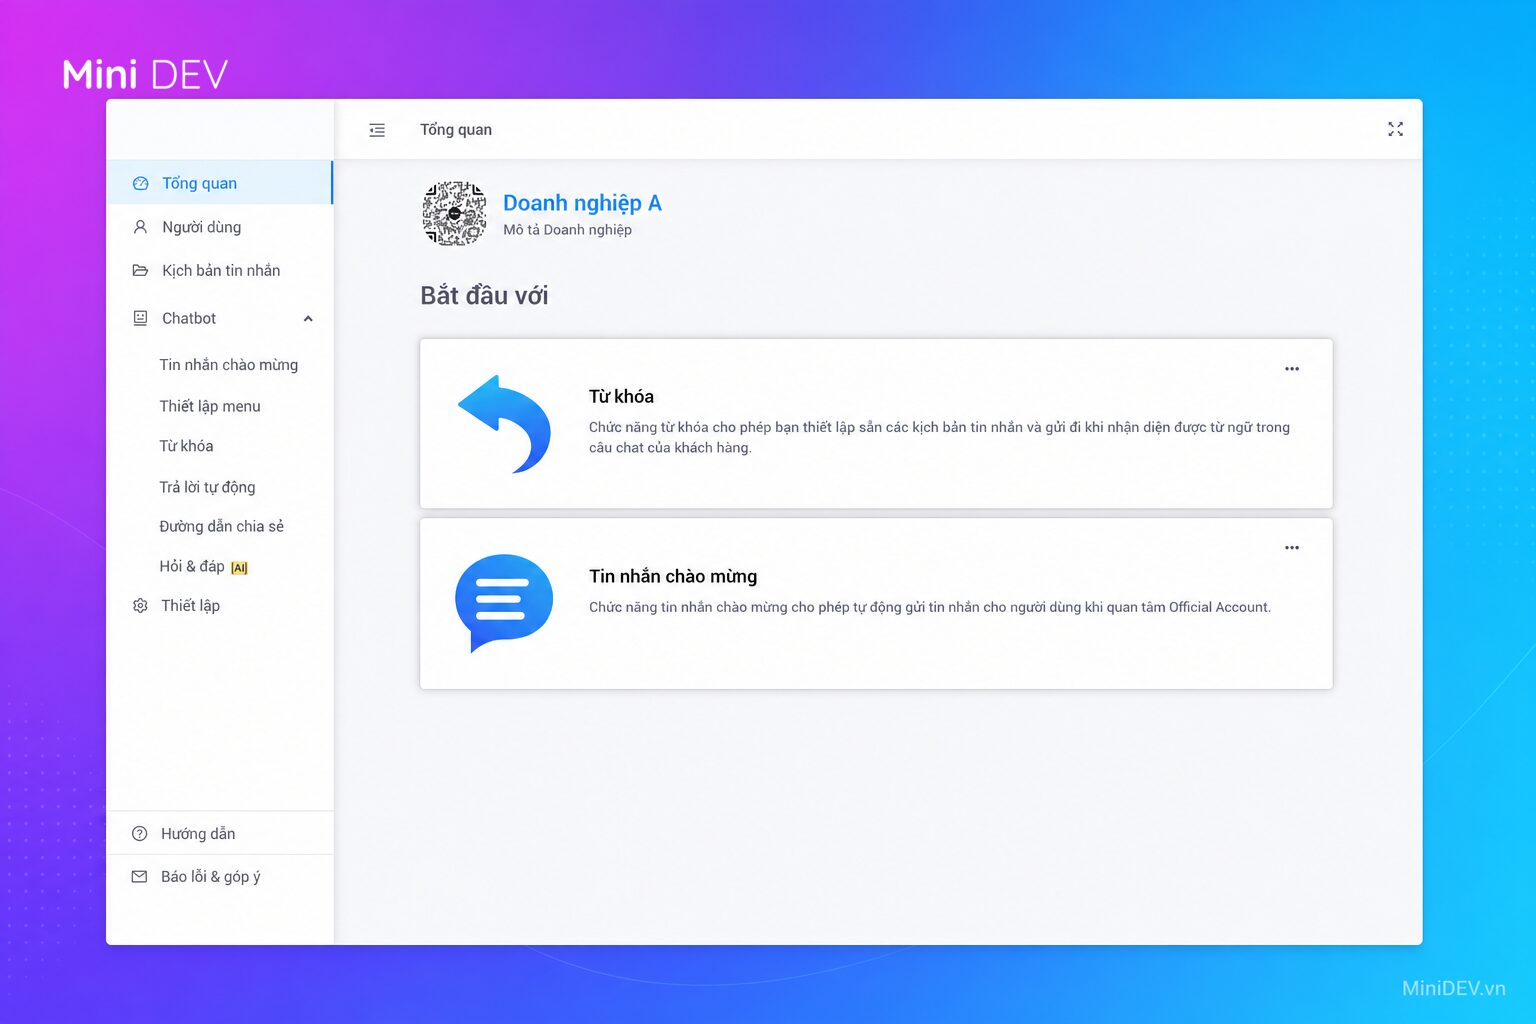Click the Người dùng person icon

coord(140,227)
